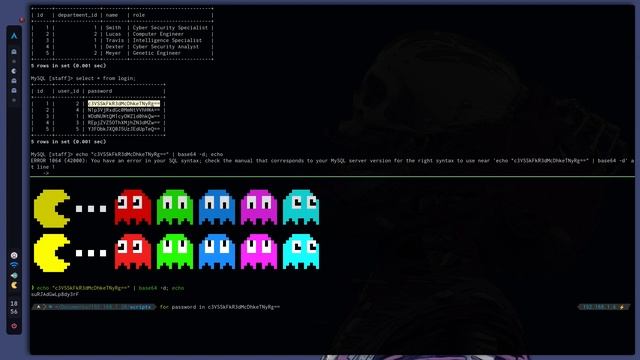The image size is (640, 360).
Task: Click role "Genetic Engineer"
Action: [x=156, y=53]
